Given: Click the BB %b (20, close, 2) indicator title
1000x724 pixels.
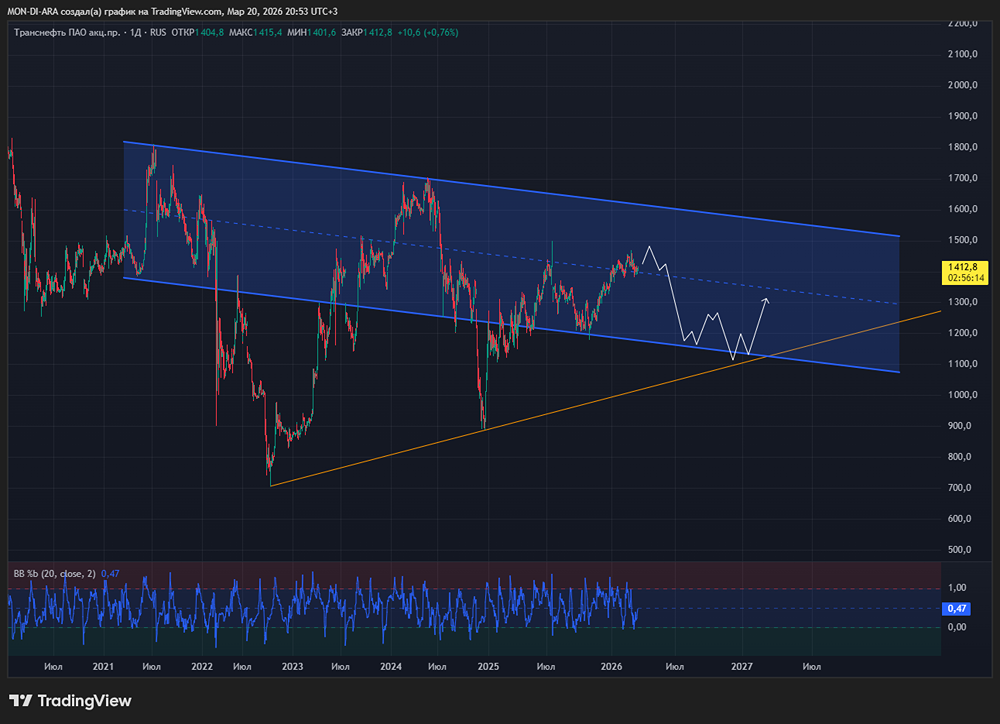Looking at the screenshot, I should (x=55, y=573).
